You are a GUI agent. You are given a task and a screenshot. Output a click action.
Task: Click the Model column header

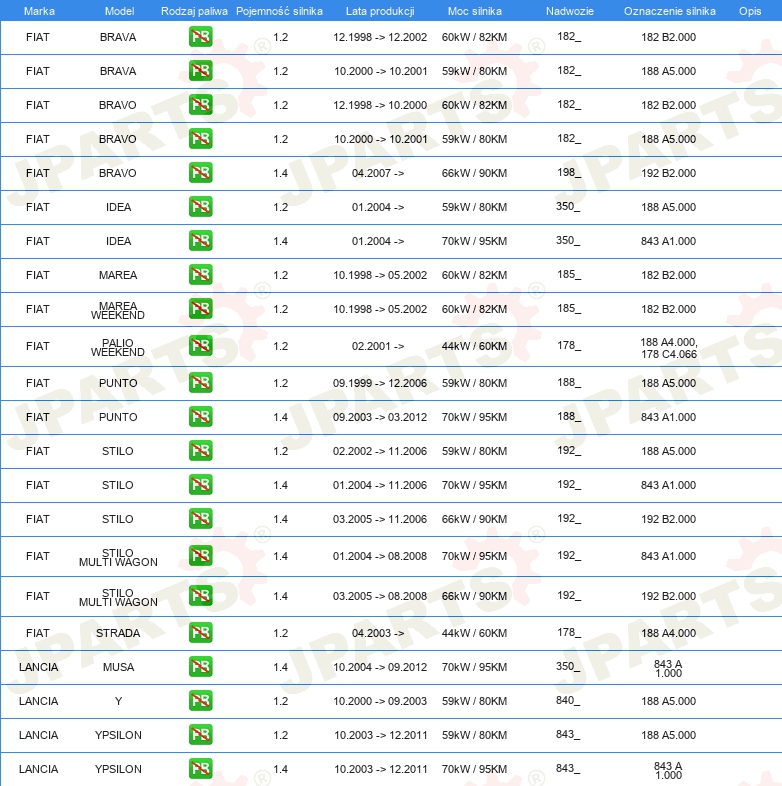coord(119,11)
